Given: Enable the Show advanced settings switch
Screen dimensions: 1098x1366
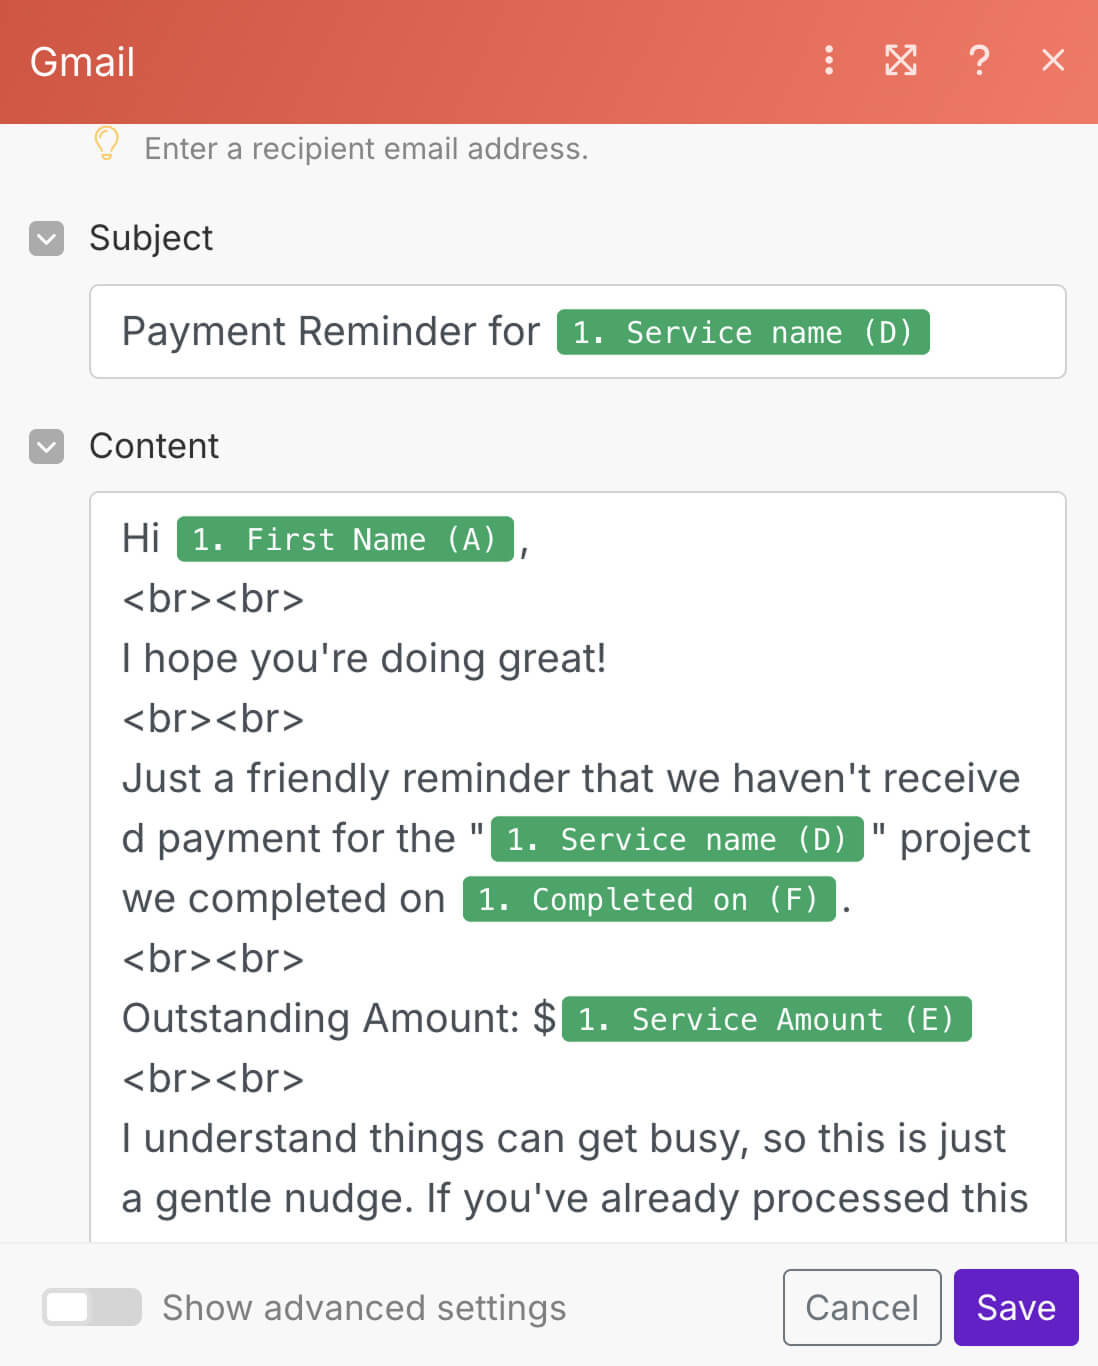Looking at the screenshot, I should [x=91, y=1307].
